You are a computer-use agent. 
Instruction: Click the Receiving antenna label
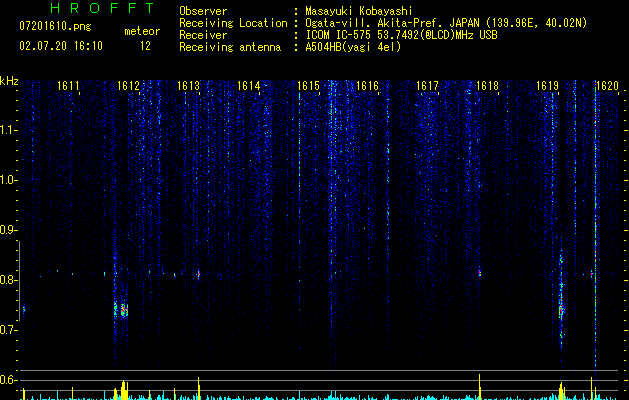tap(230, 47)
